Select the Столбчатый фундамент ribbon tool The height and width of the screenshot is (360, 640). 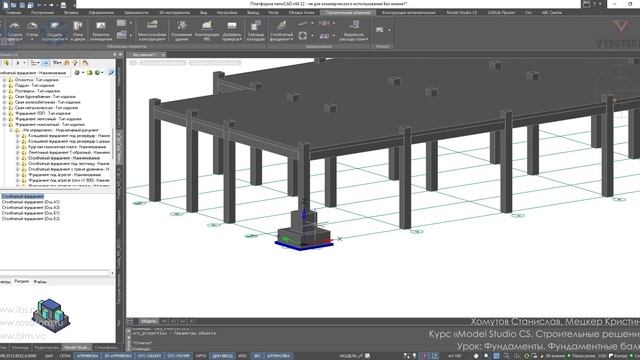281,30
